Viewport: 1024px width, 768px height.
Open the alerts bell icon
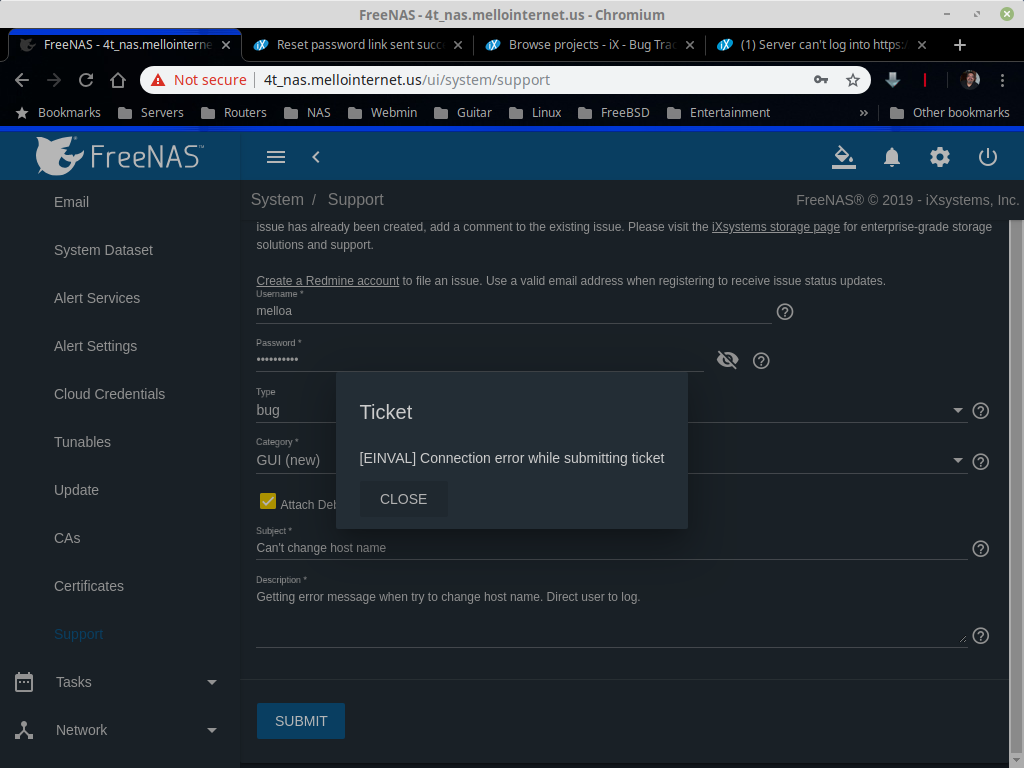click(x=891, y=157)
